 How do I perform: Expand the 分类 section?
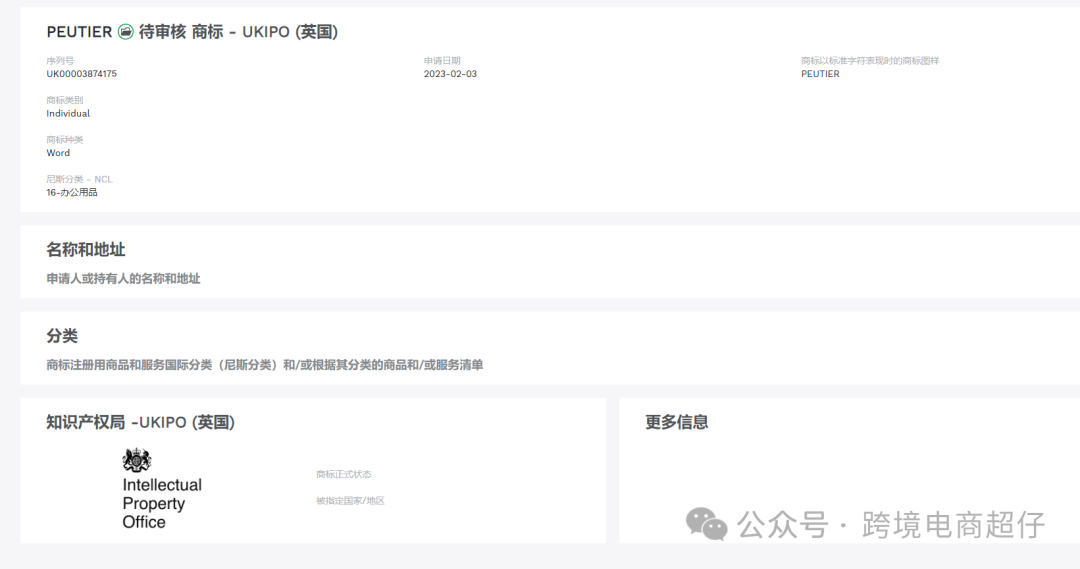coord(62,336)
